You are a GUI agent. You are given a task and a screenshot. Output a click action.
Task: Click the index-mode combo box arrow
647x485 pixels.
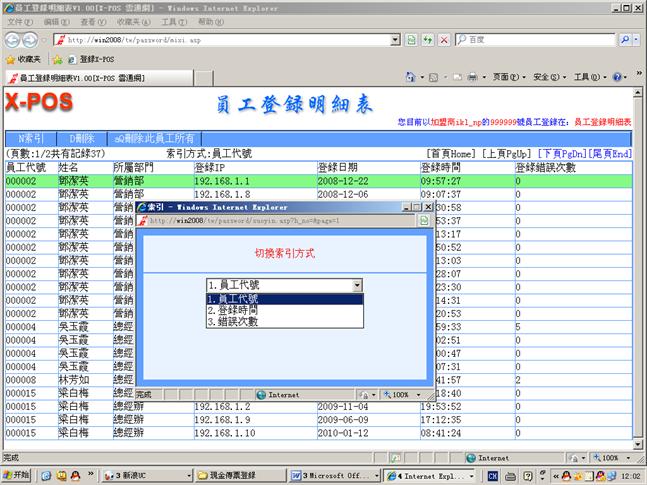(357, 286)
